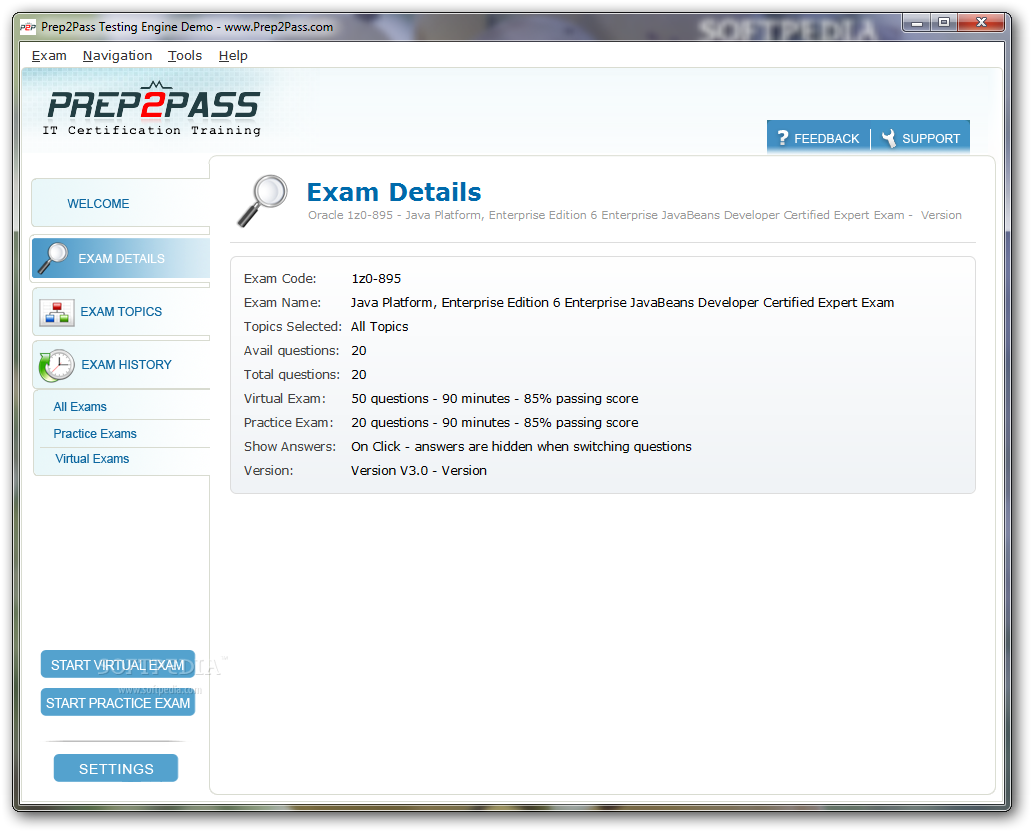
Task: Click Version V3.0 value
Action: (x=419, y=471)
